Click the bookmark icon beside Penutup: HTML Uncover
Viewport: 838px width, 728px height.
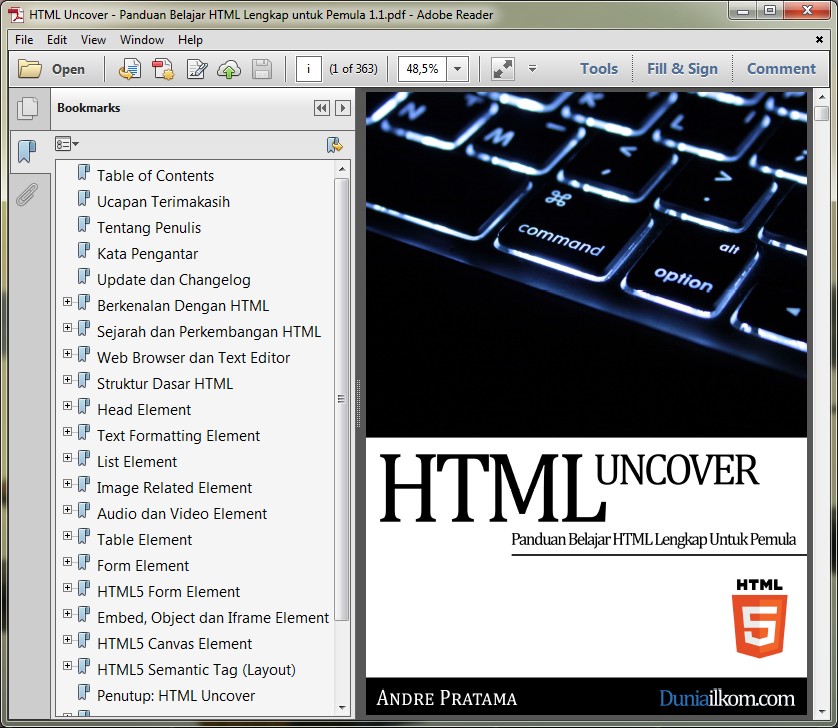(84, 692)
